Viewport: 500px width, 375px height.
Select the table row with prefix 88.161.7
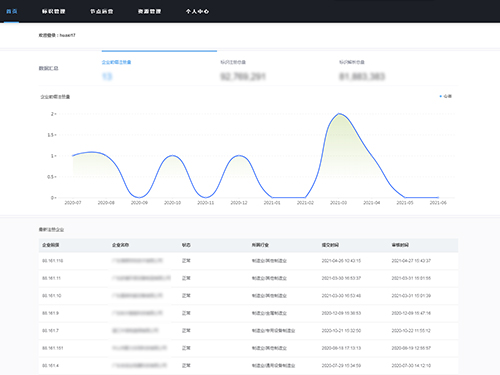pos(248,331)
